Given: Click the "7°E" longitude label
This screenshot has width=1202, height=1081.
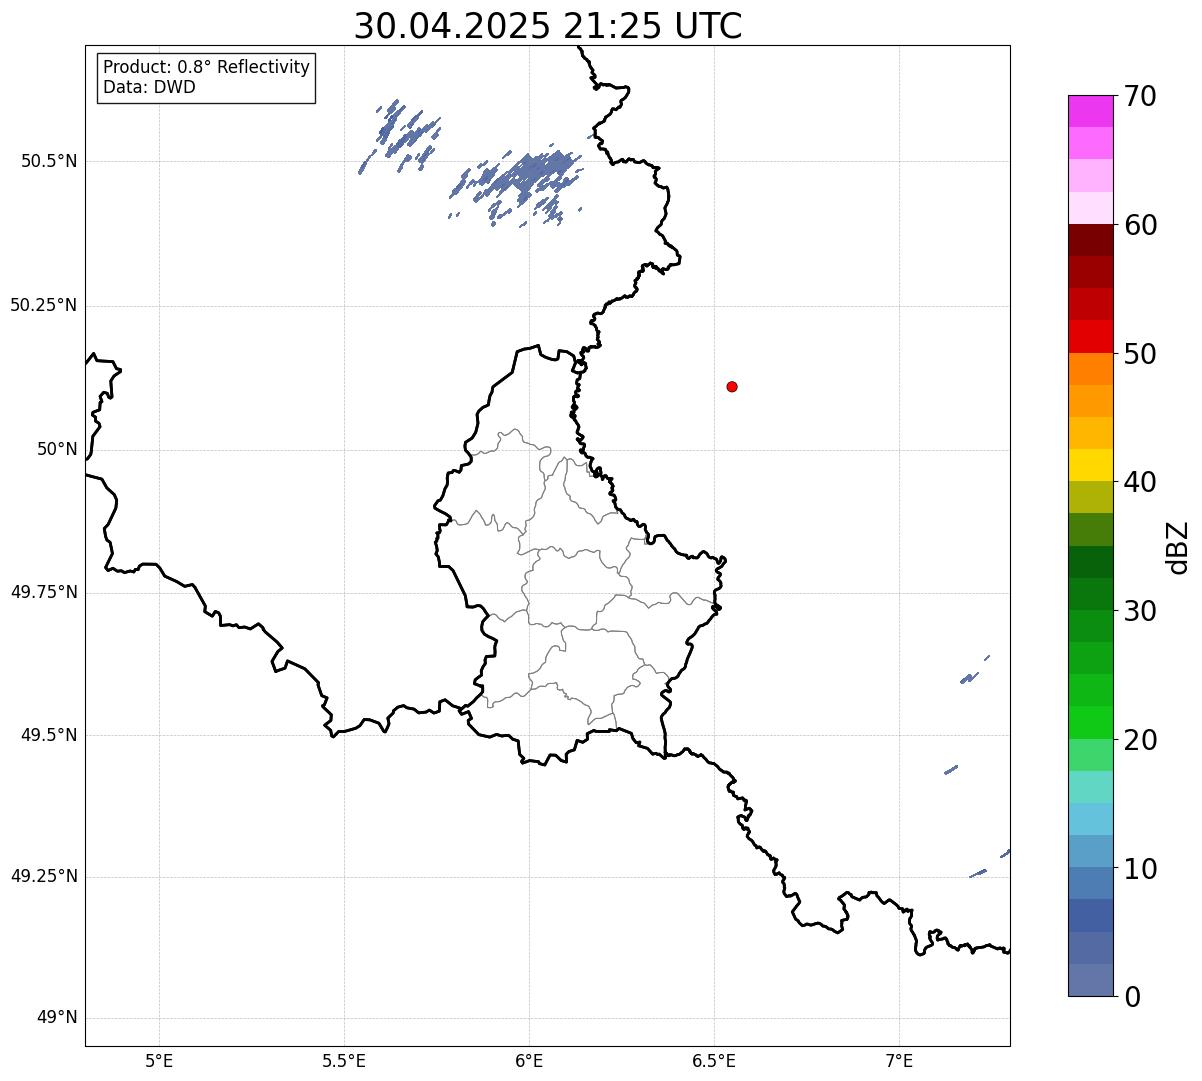Looking at the screenshot, I should [899, 1061].
